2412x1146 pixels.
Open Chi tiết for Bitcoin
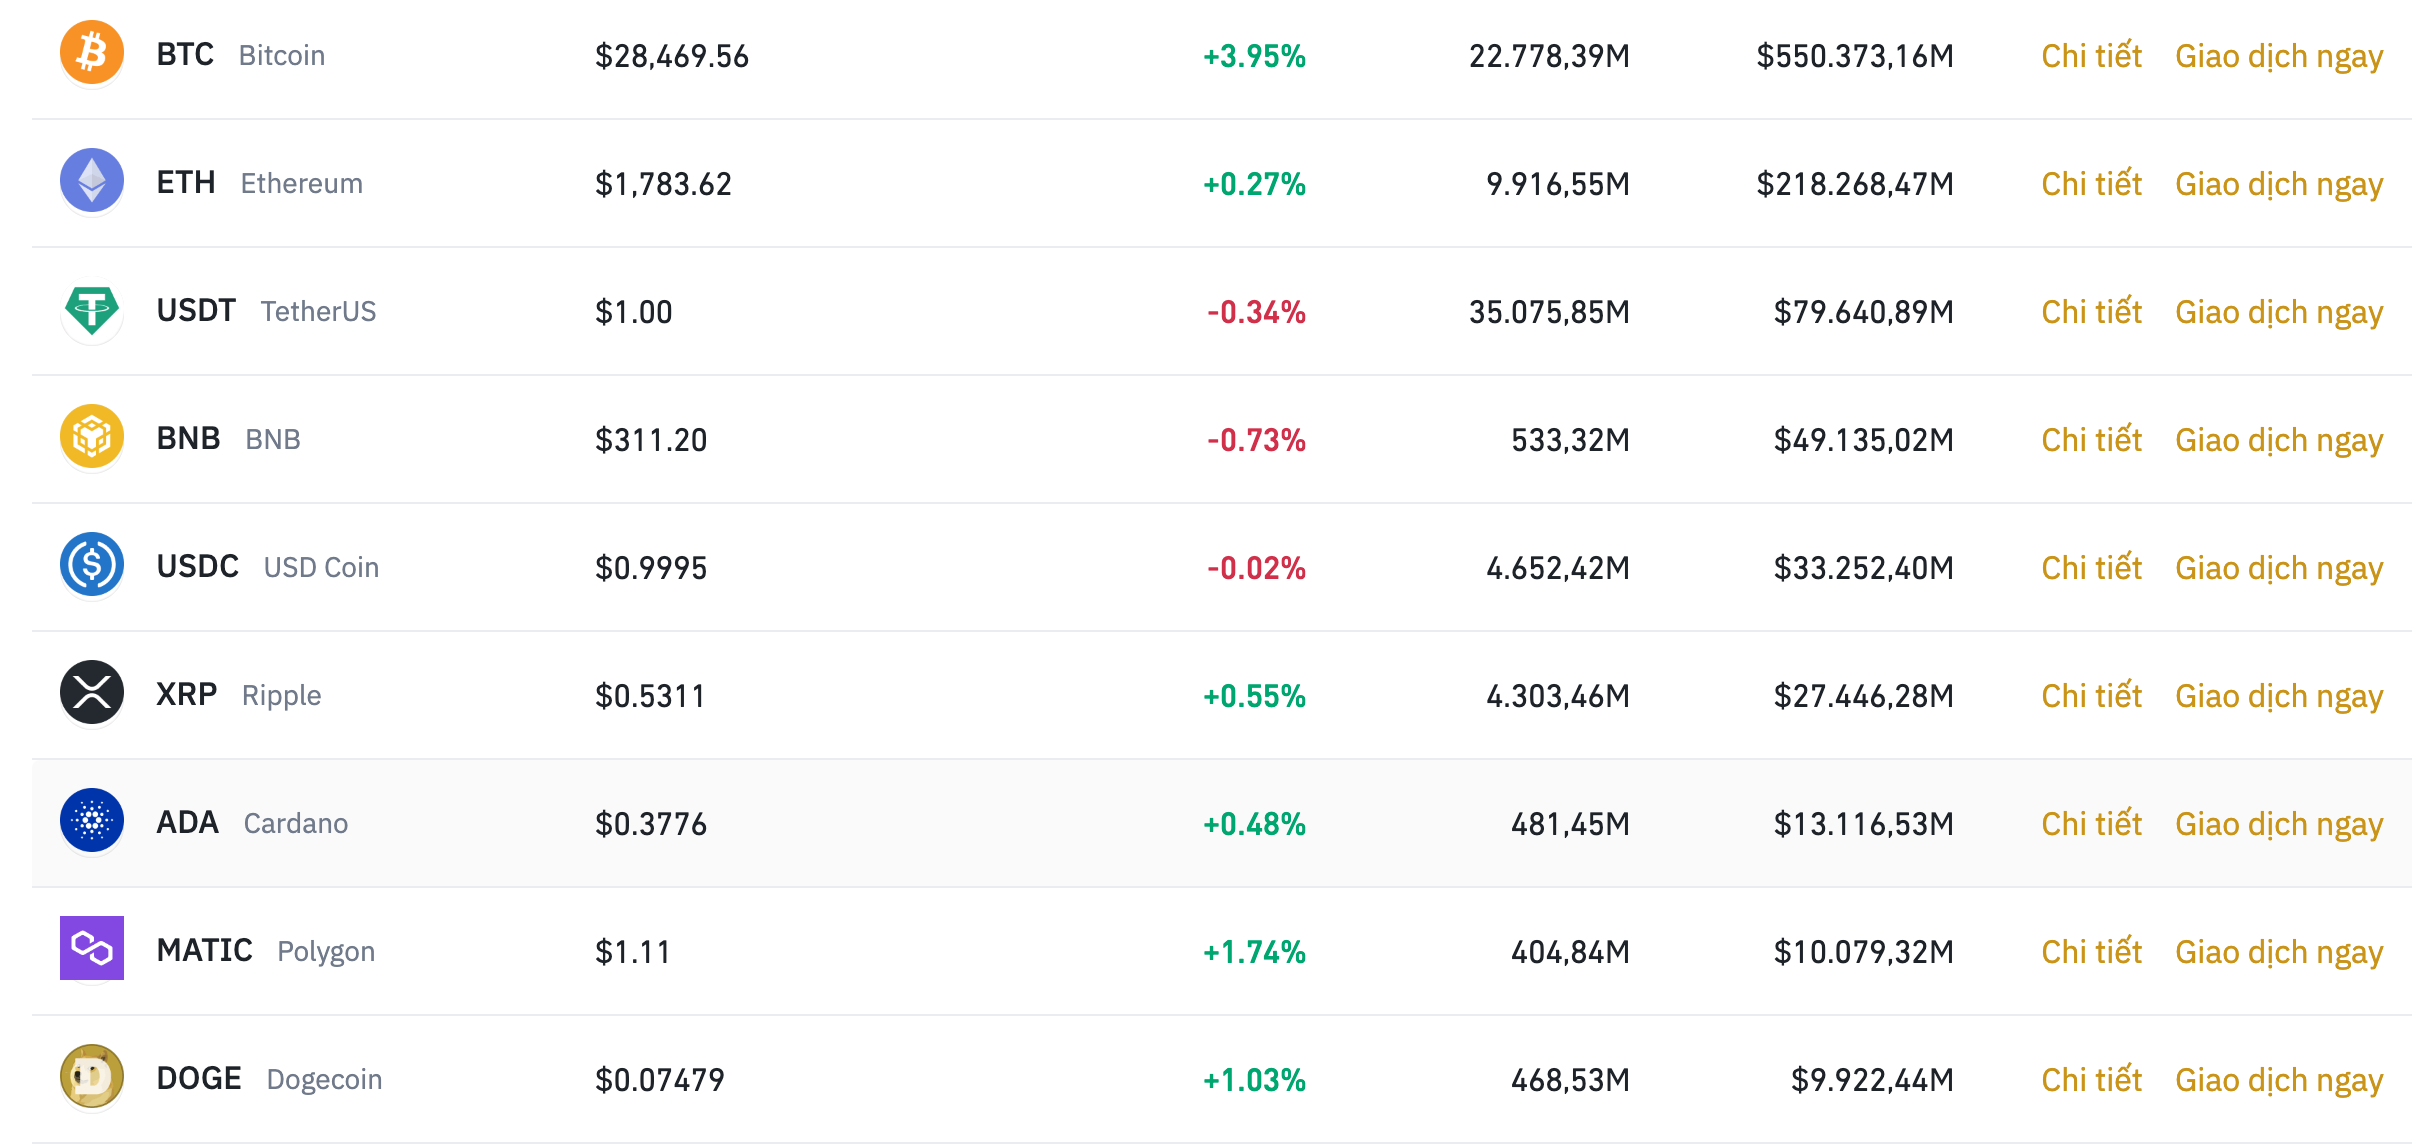click(x=2091, y=56)
